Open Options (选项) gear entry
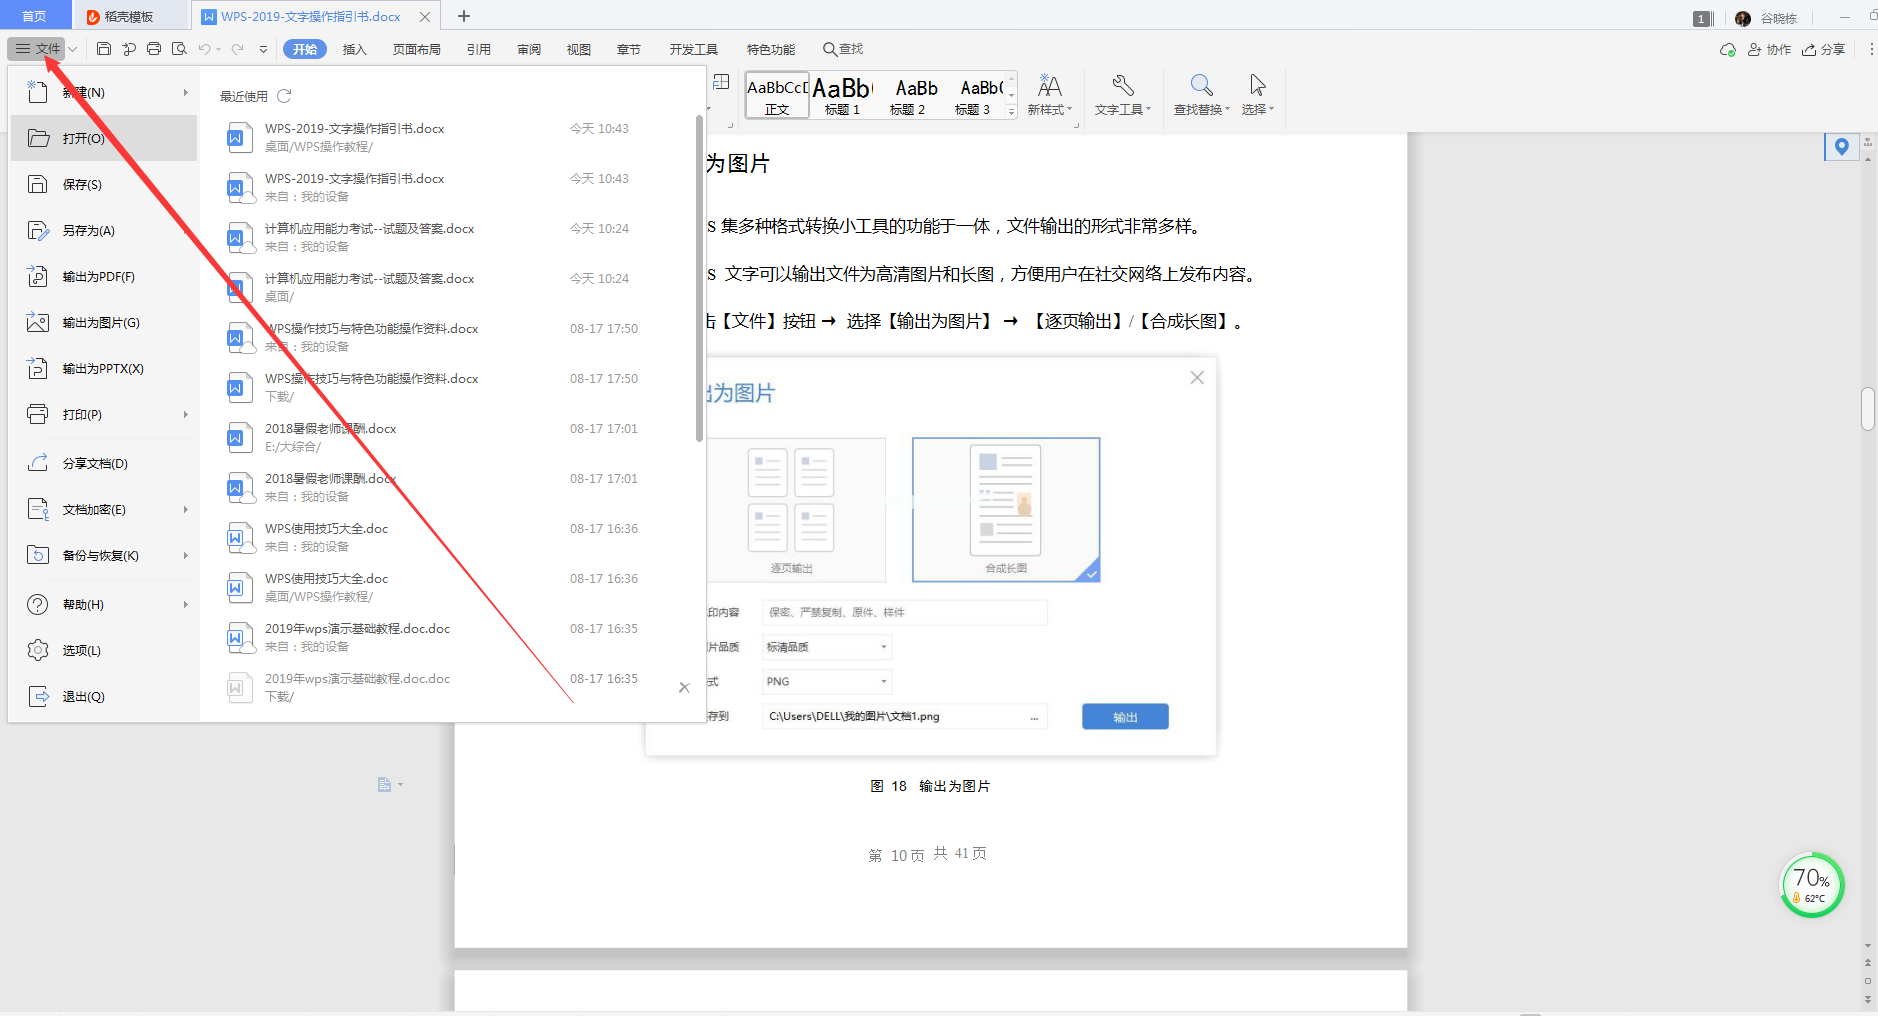Viewport: 1878px width, 1016px height. (x=104, y=651)
